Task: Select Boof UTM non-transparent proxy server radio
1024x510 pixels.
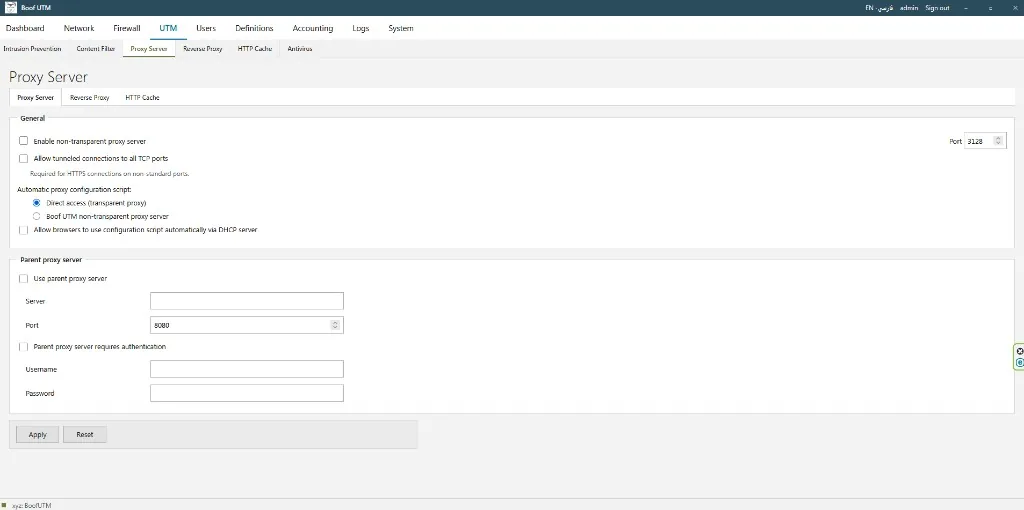Action: [37, 216]
